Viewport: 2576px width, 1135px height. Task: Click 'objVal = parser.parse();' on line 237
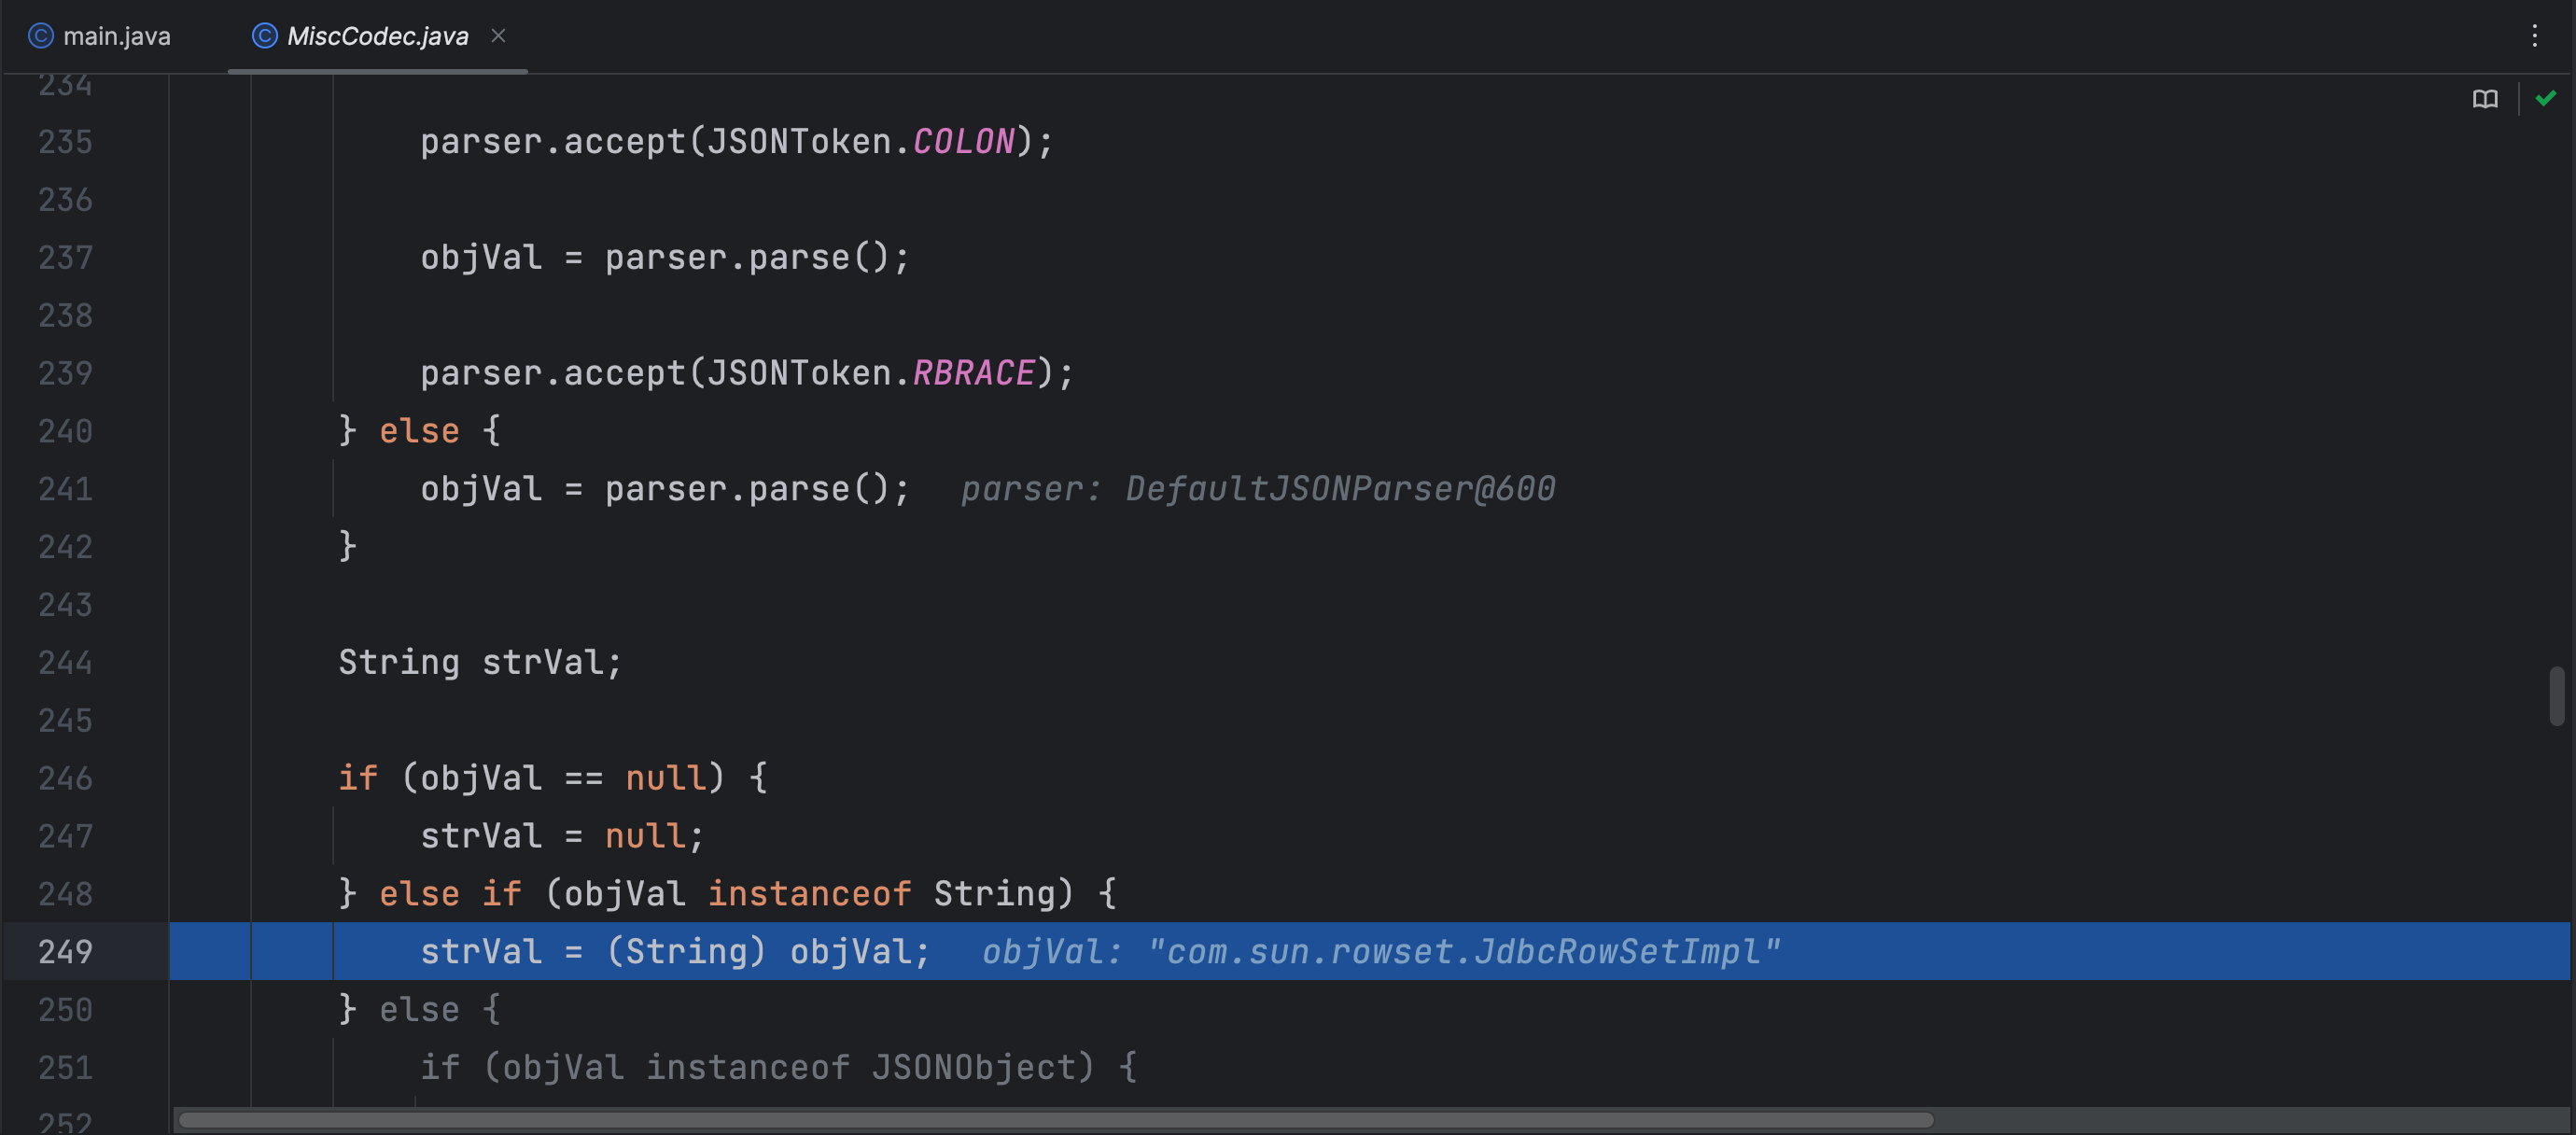point(665,258)
